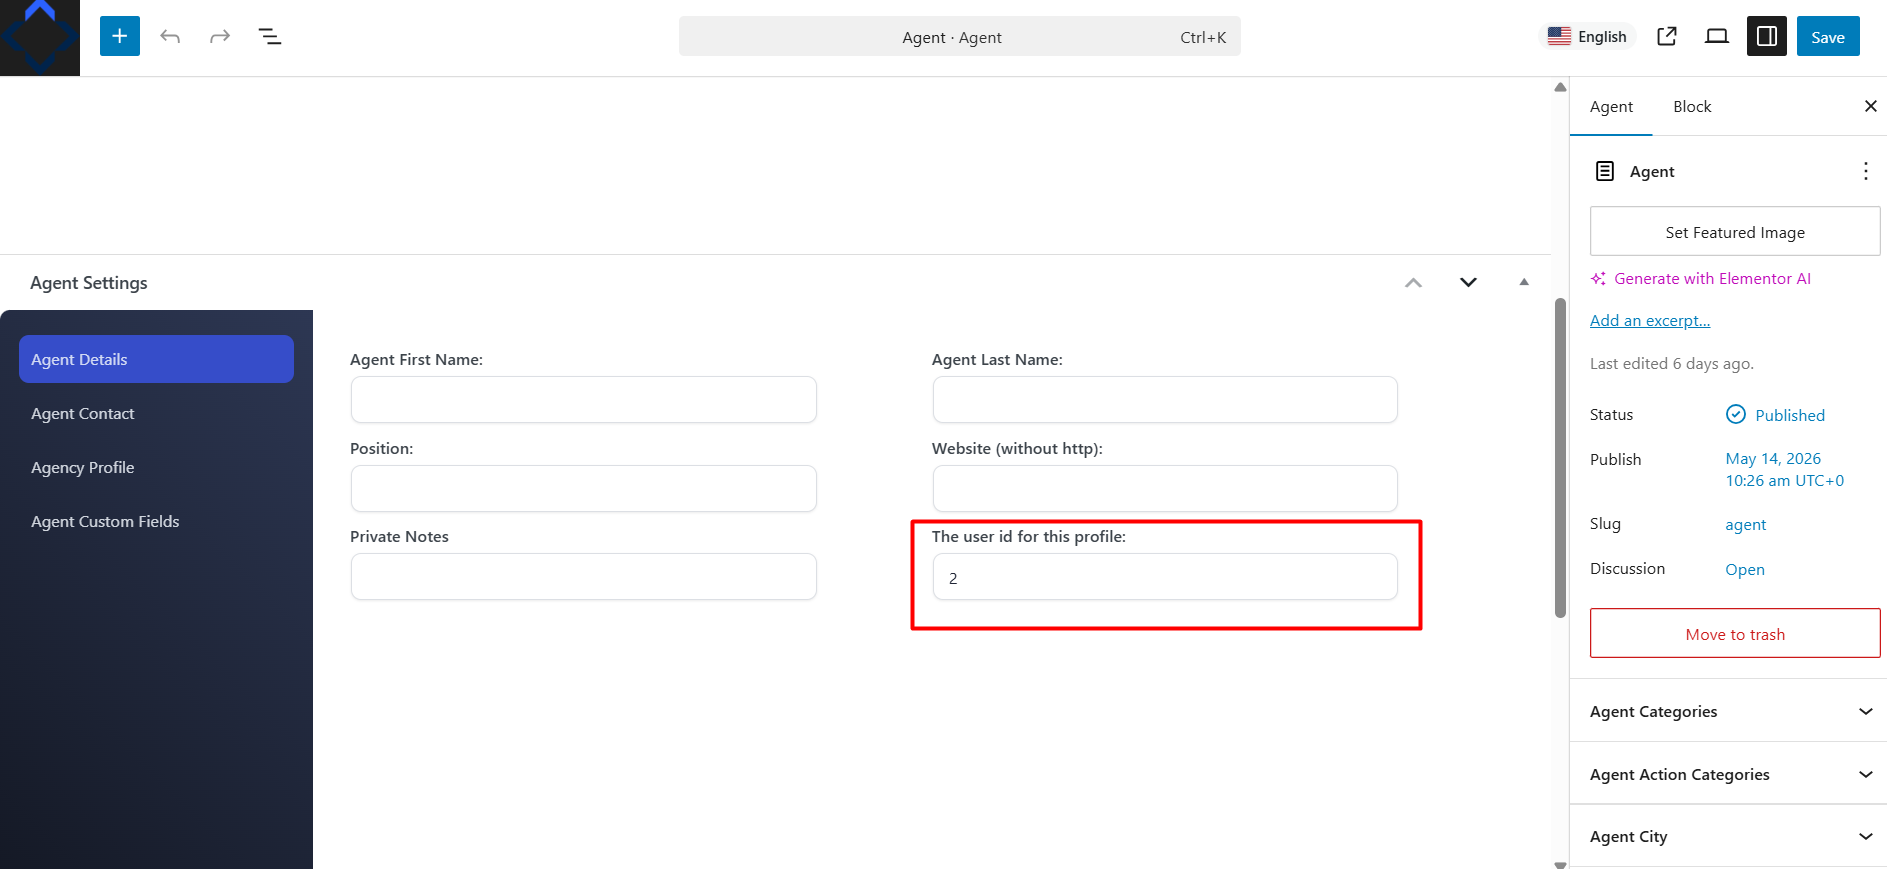Screen dimensions: 1887x869
Task: Add an excerpt to the post
Action: pyautogui.click(x=1650, y=320)
